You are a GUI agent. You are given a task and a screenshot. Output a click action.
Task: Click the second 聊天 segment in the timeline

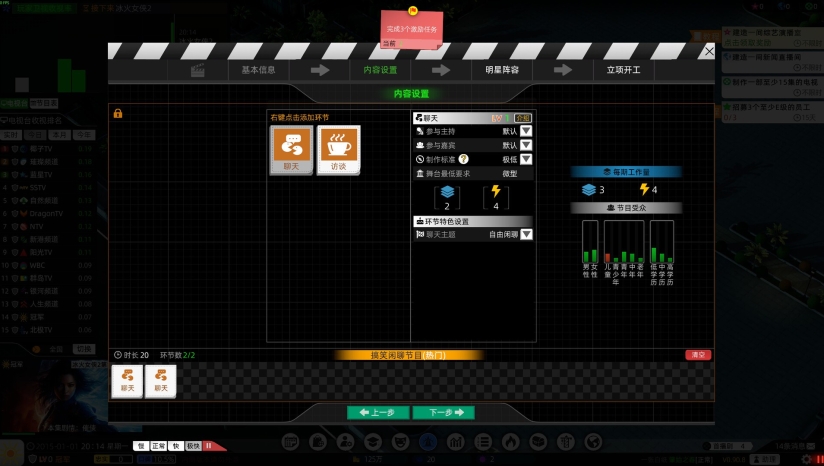click(161, 381)
